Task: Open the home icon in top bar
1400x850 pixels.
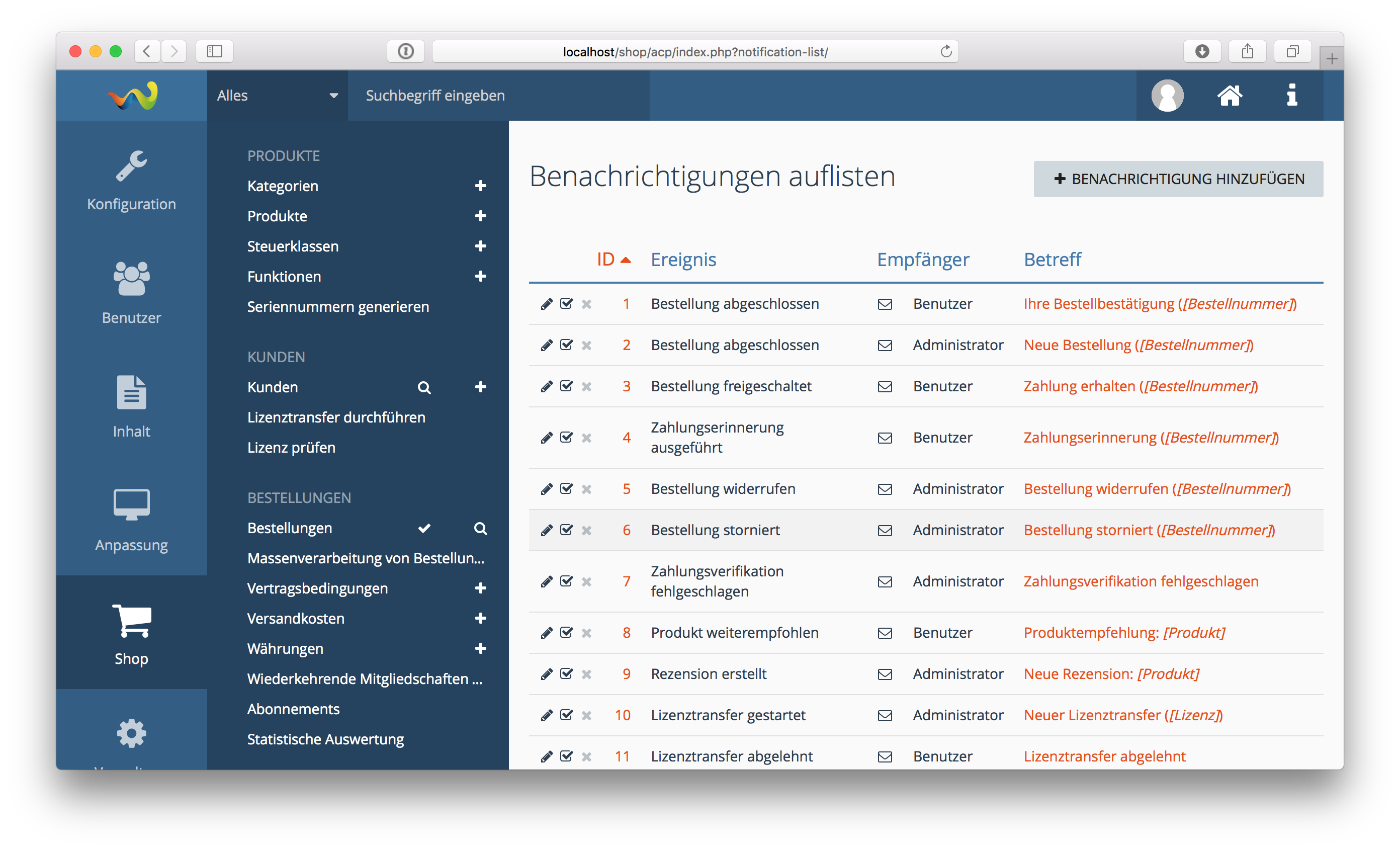Action: [1229, 96]
